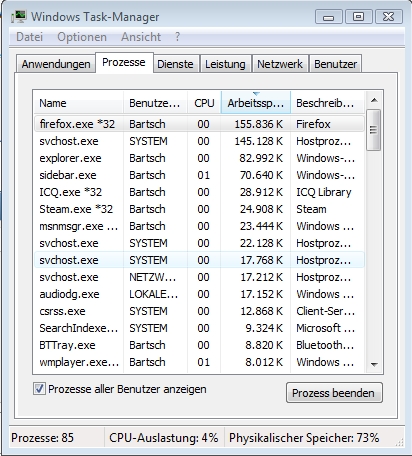Viewport: 412px width, 456px height.
Task: Switch to the Dienste tab
Action: click(x=175, y=64)
